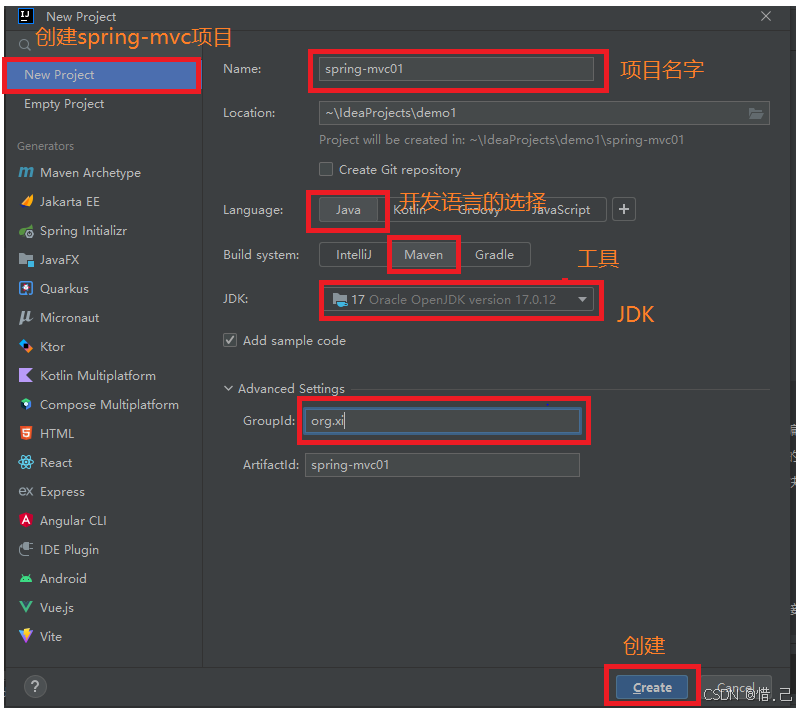This screenshot has height=709, width=798.
Task: Click the JavaFX generator icon
Action: [x=26, y=260]
